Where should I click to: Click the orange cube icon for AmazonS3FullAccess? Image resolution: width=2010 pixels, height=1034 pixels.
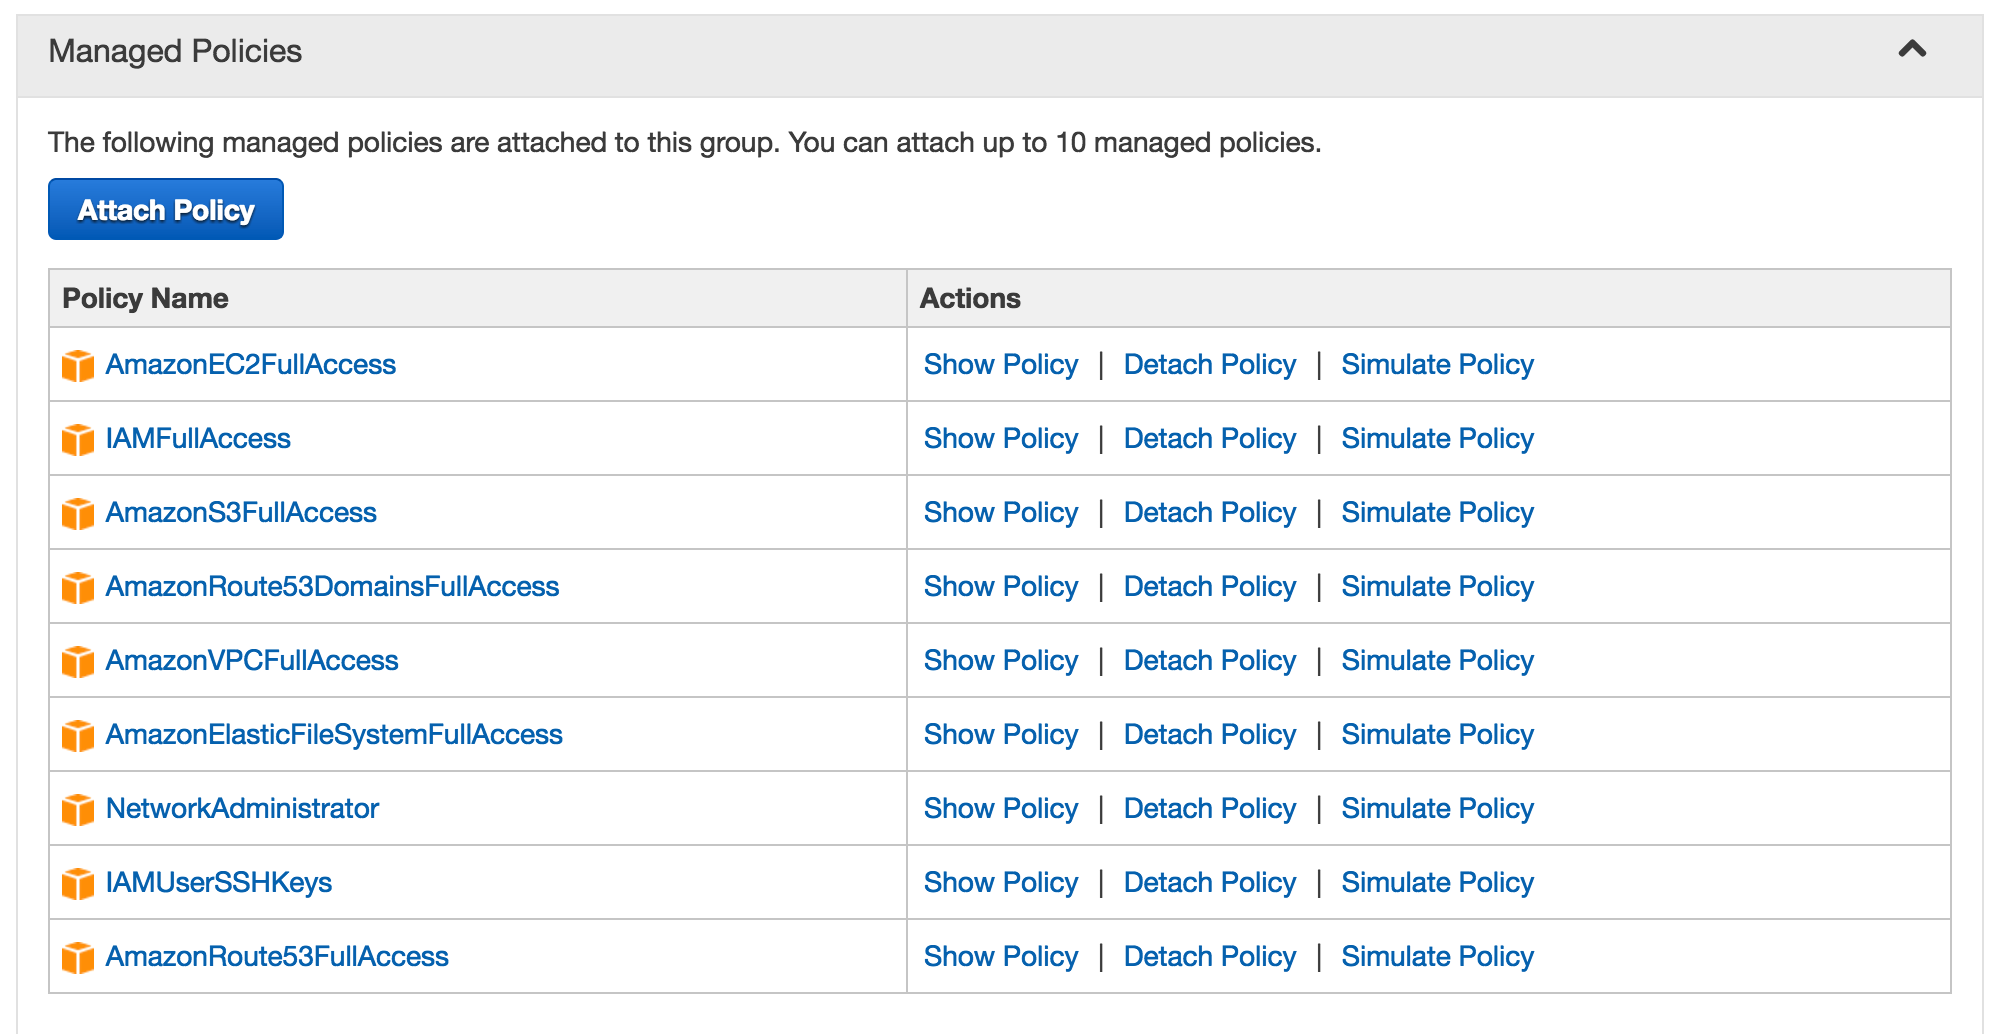(78, 513)
